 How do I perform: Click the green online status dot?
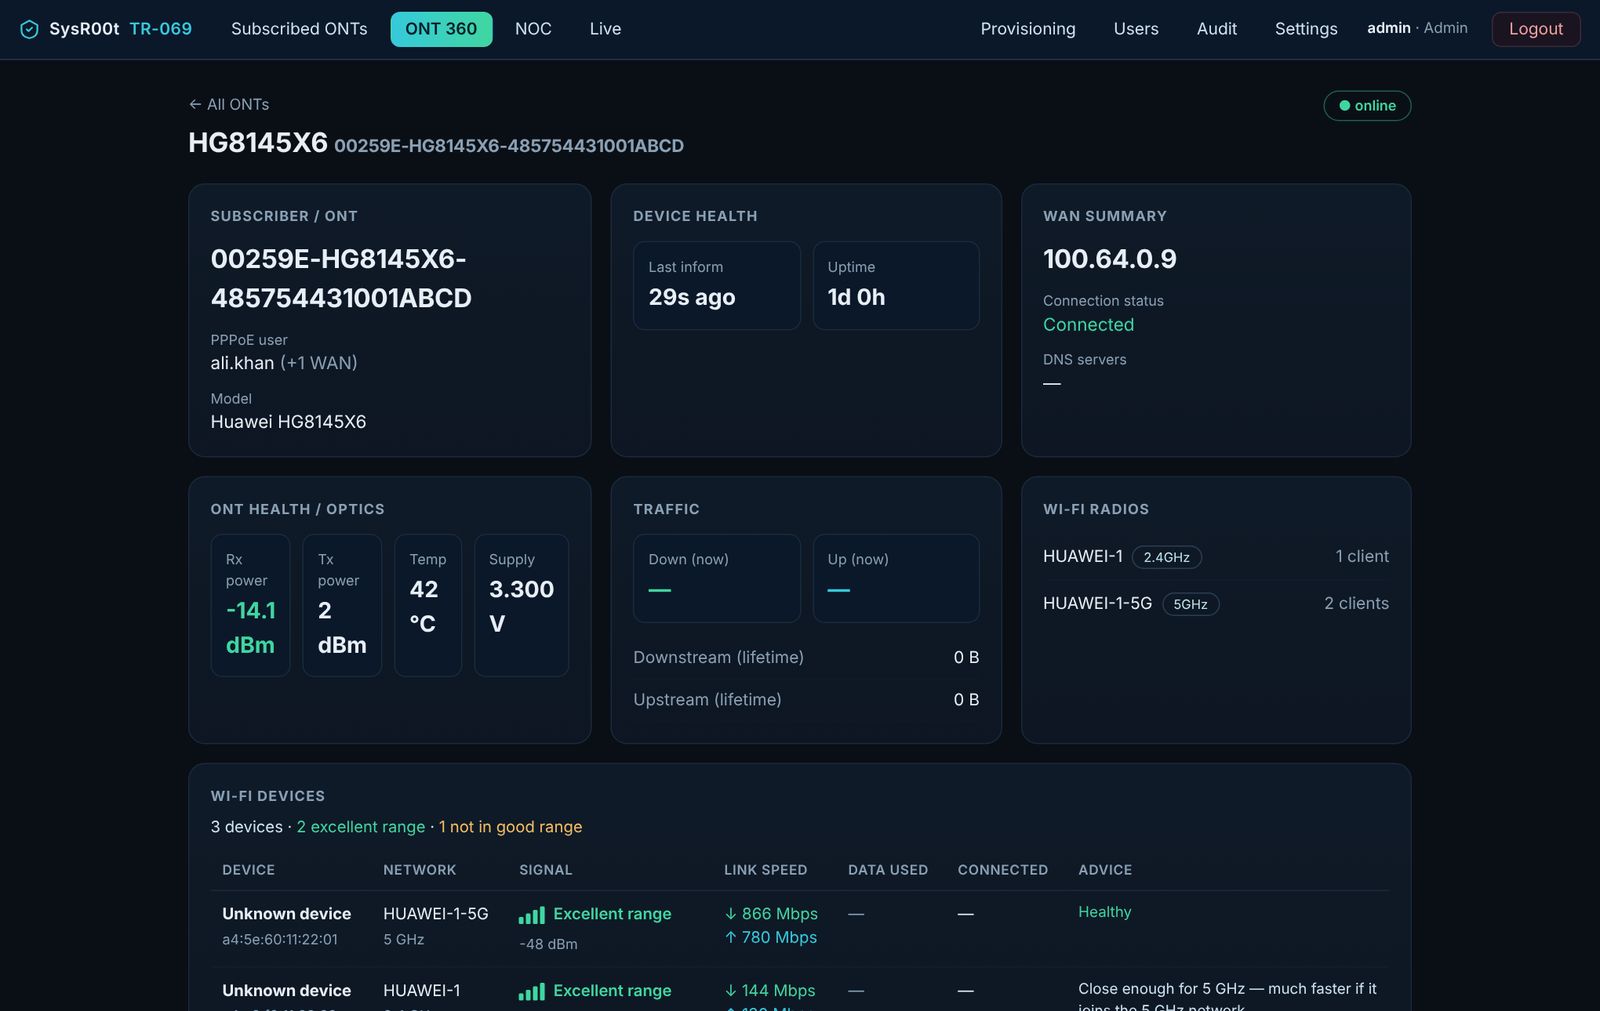coord(1345,106)
